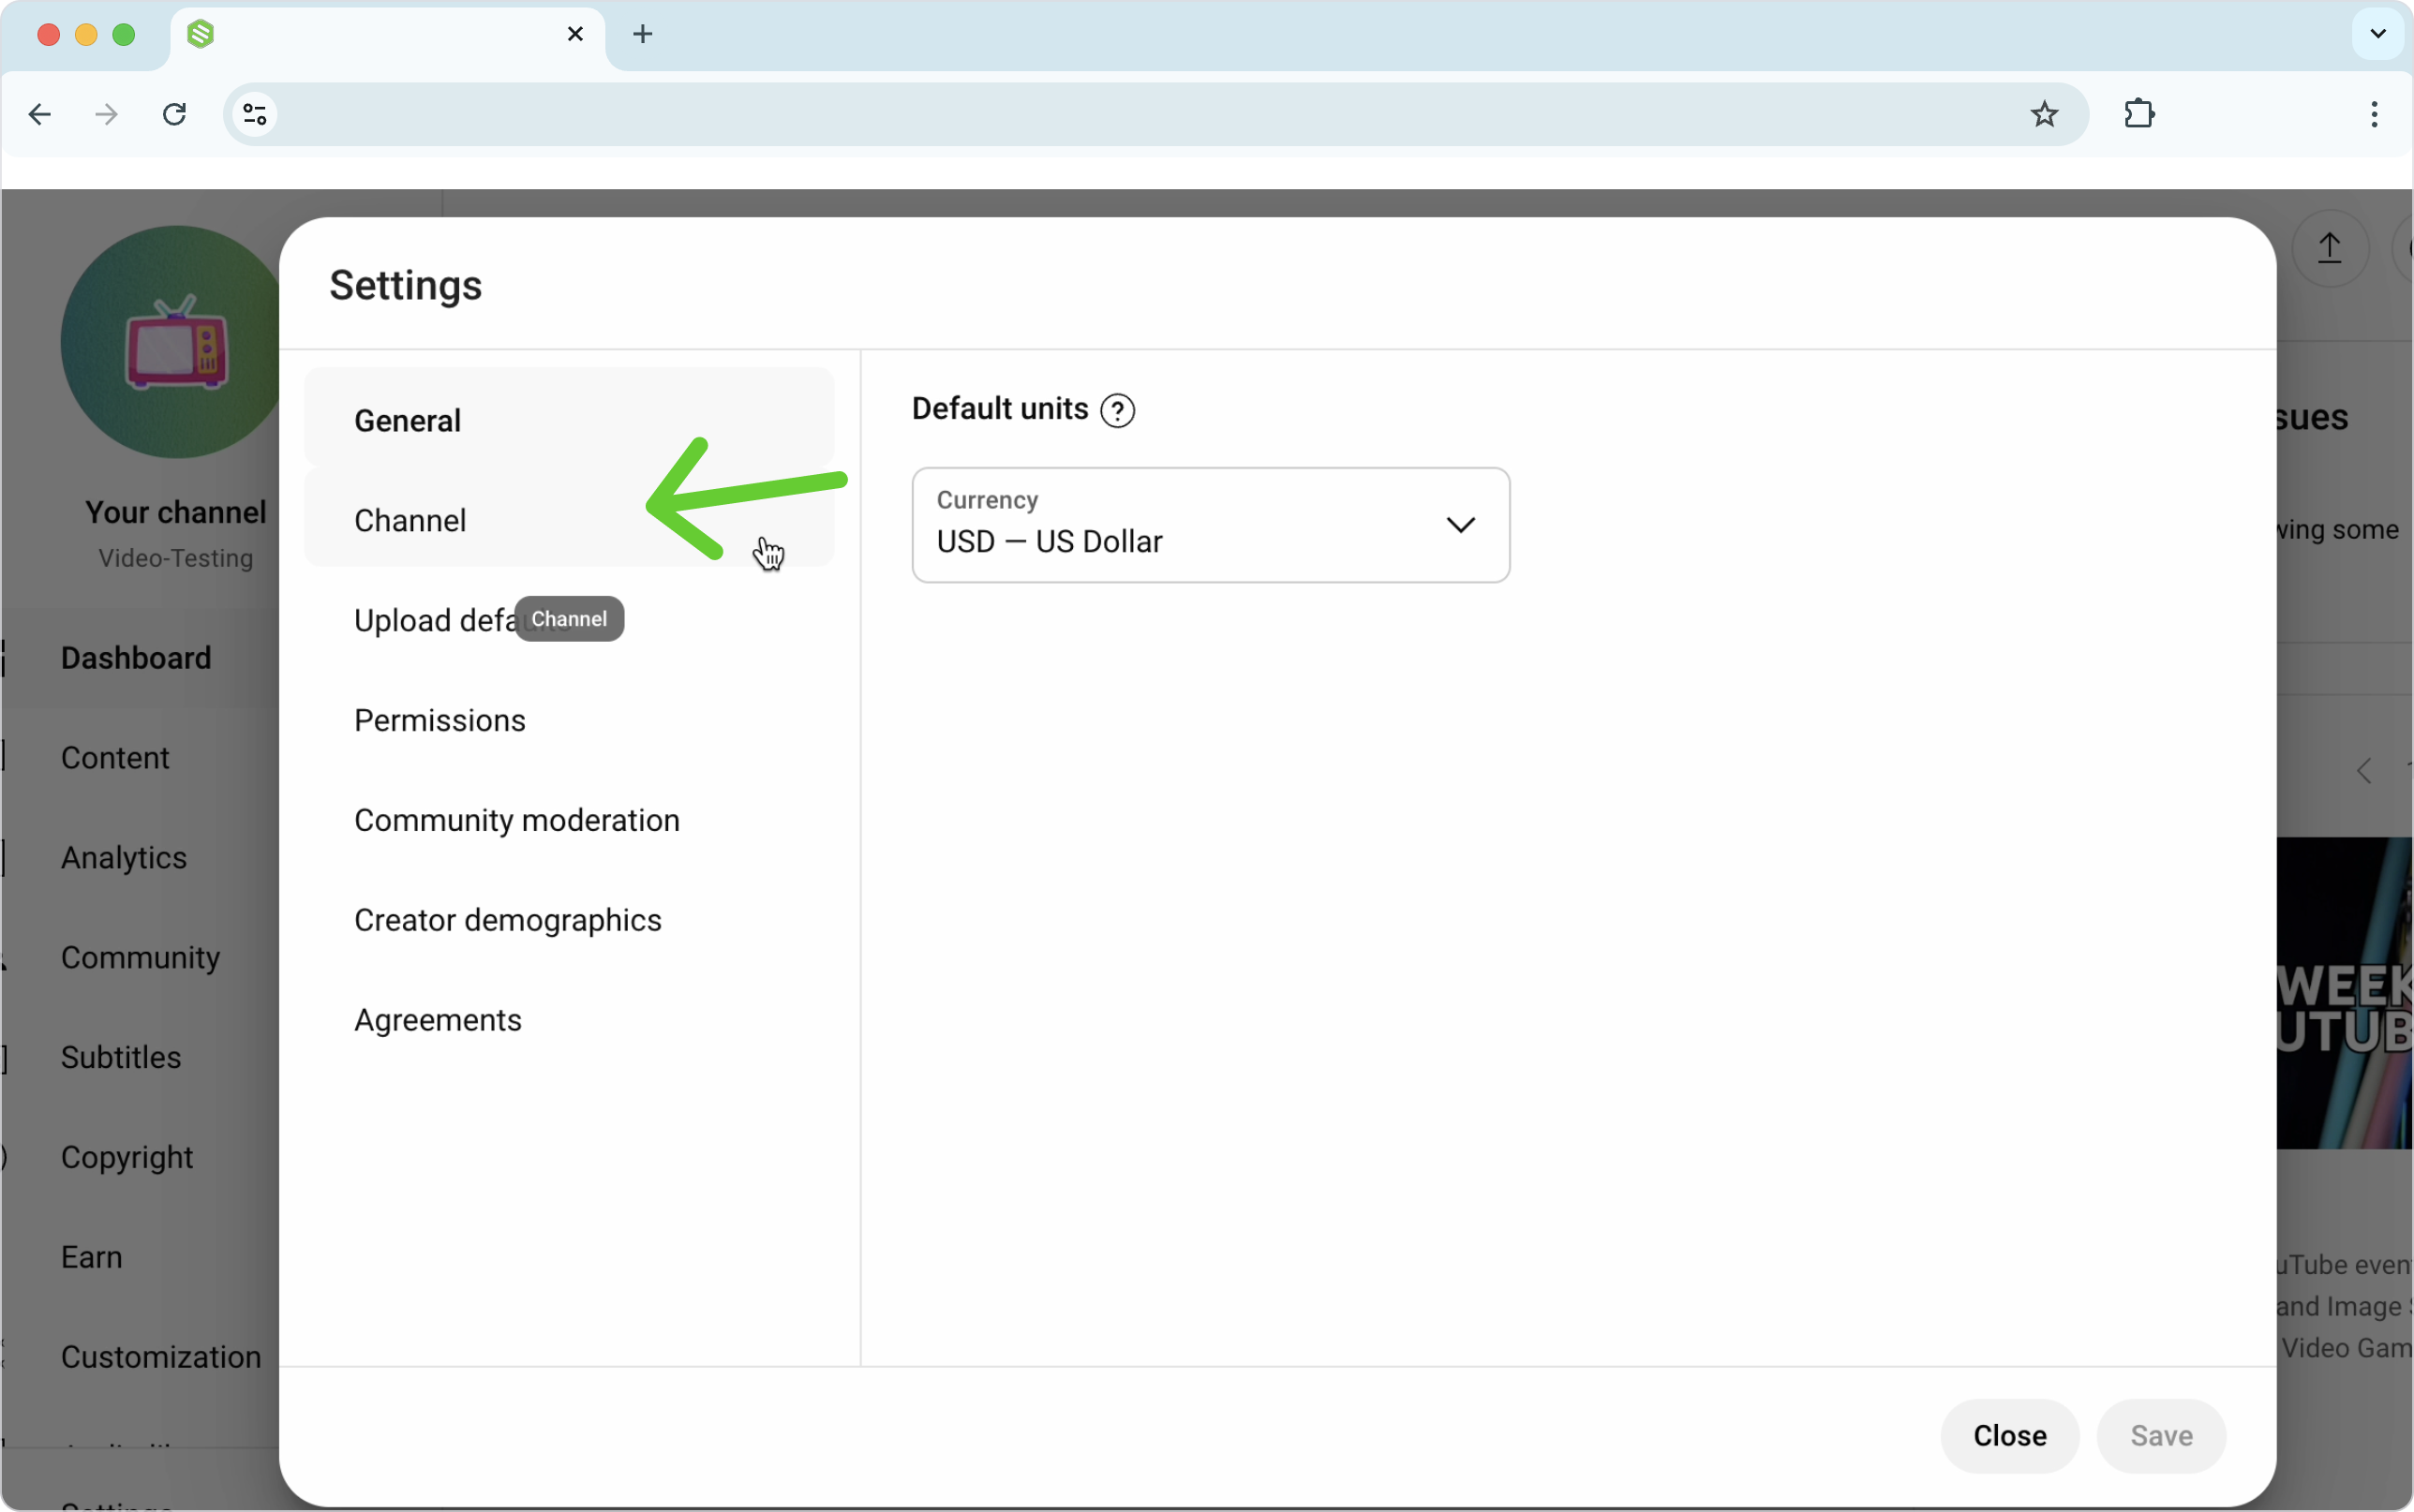Click the Default units help icon
The height and width of the screenshot is (1512, 2414).
point(1117,410)
